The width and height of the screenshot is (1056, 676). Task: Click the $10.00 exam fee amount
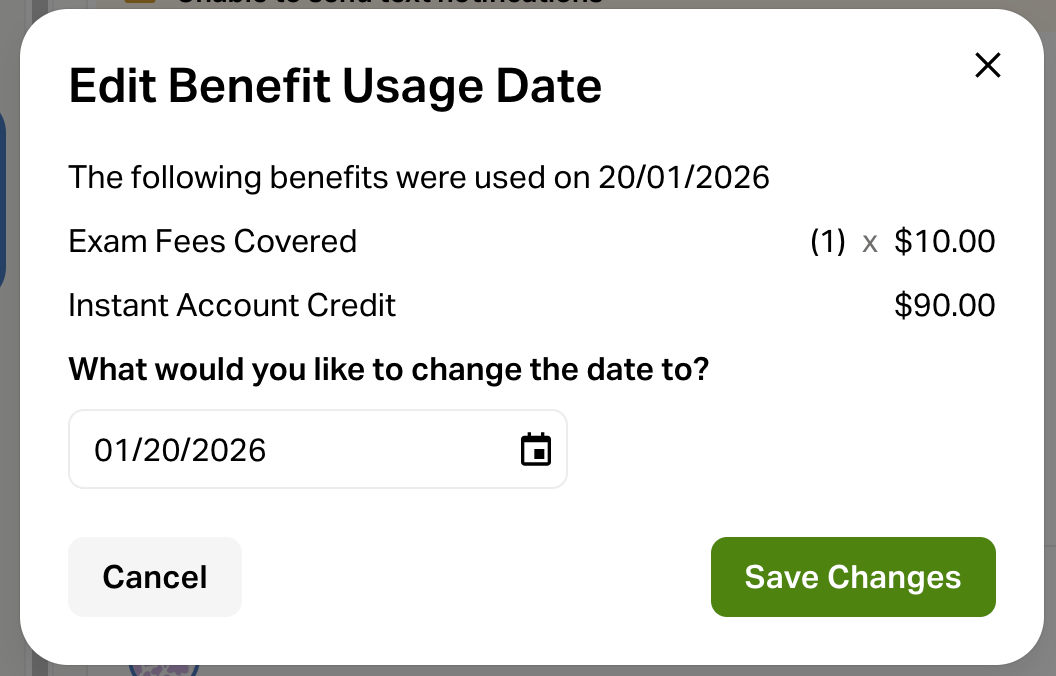click(944, 241)
